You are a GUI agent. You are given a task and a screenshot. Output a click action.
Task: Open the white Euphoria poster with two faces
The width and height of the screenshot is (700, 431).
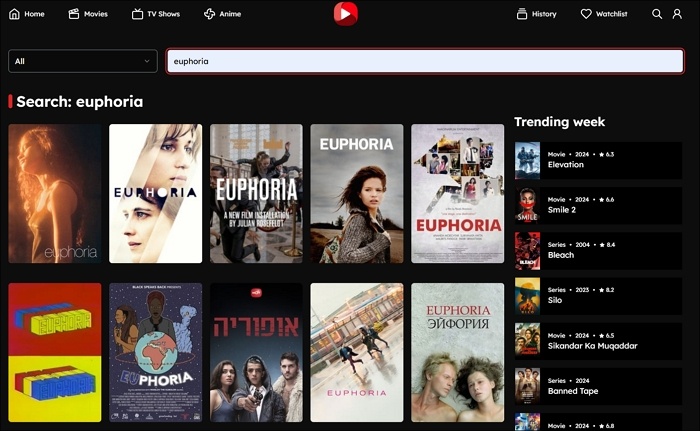[155, 193]
